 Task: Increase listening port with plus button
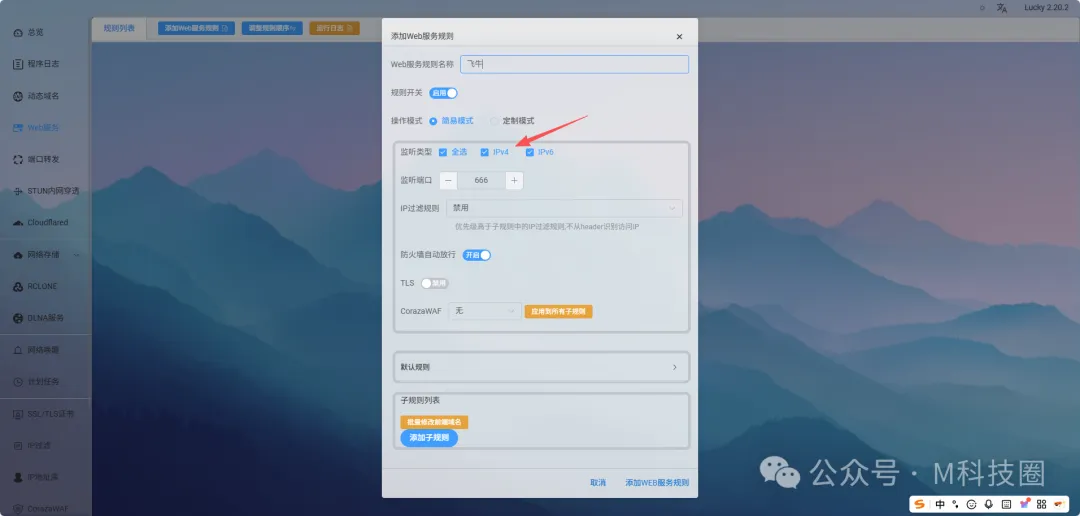tap(514, 180)
